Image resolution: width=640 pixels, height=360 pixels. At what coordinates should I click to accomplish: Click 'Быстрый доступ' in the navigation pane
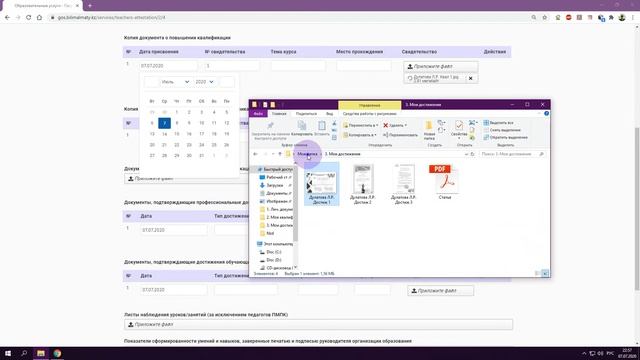(x=275, y=169)
